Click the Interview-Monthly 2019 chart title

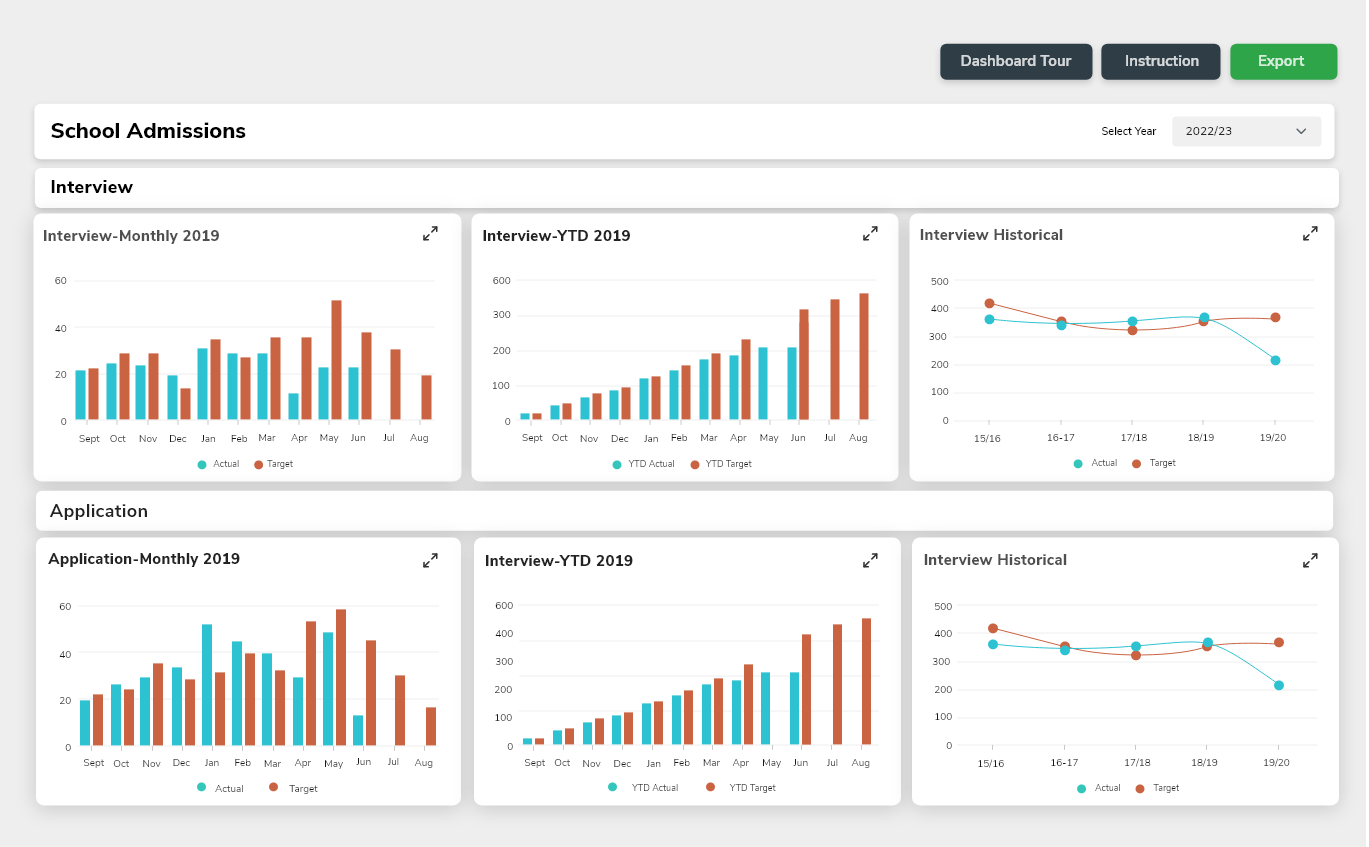click(131, 236)
